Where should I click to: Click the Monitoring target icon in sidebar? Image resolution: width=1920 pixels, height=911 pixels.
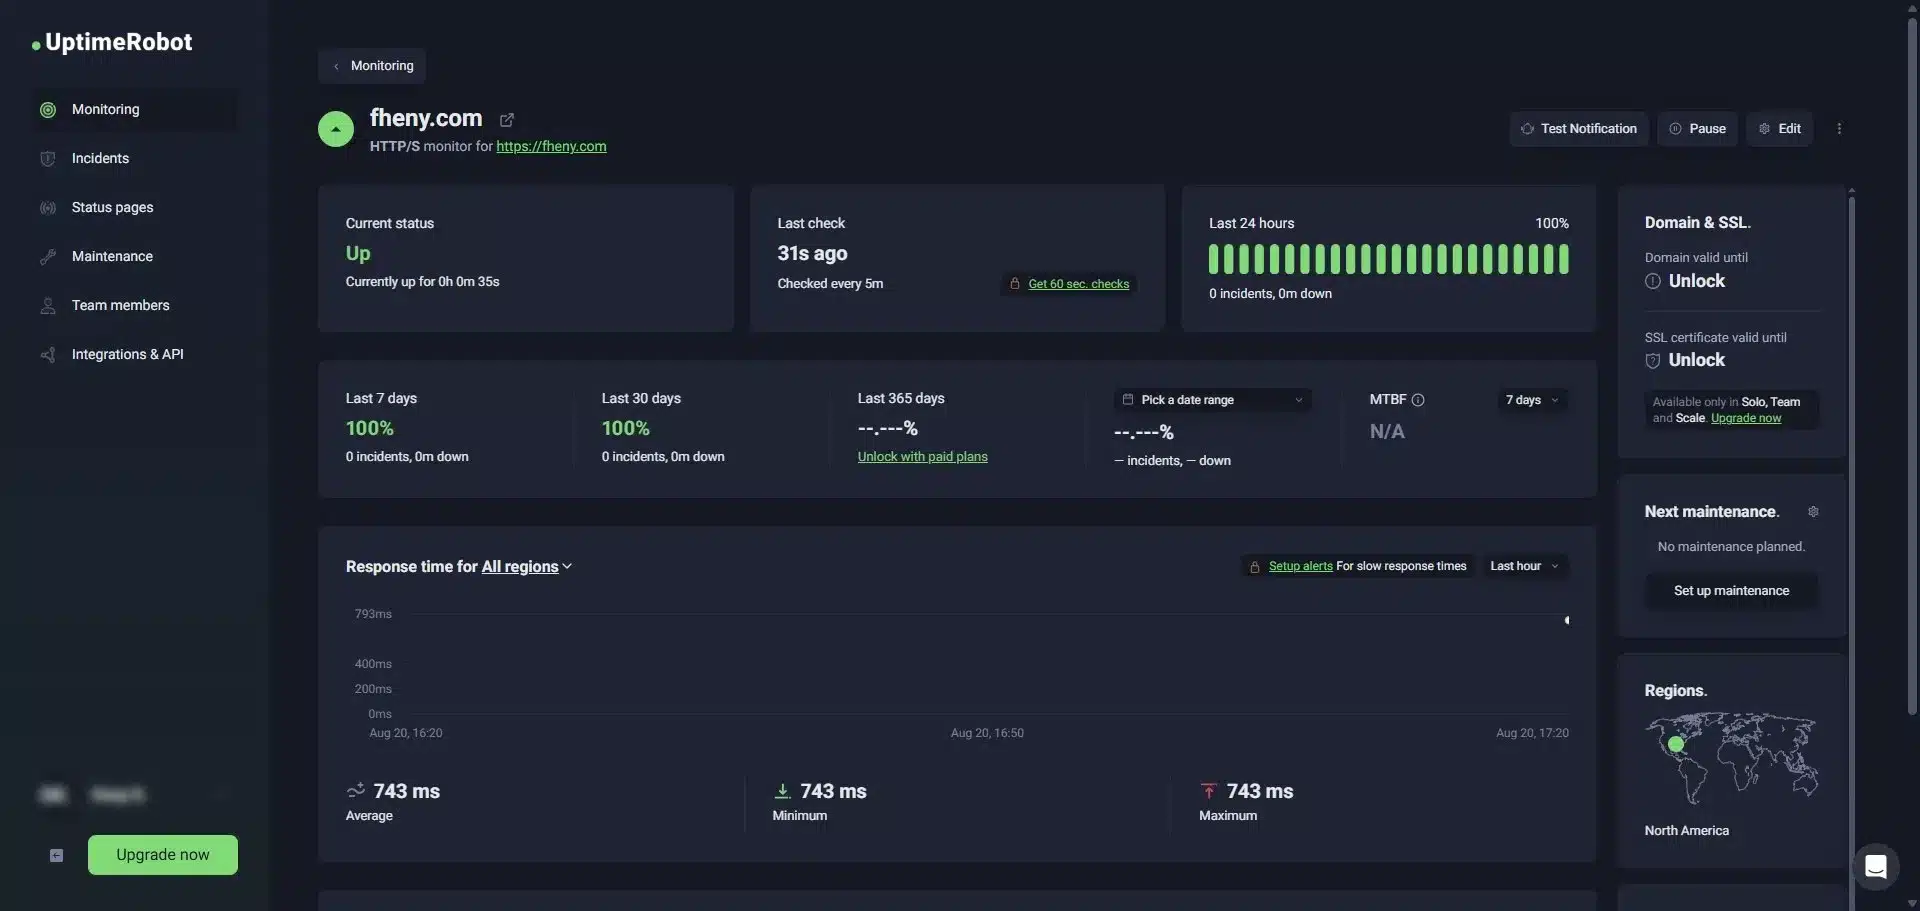point(47,110)
